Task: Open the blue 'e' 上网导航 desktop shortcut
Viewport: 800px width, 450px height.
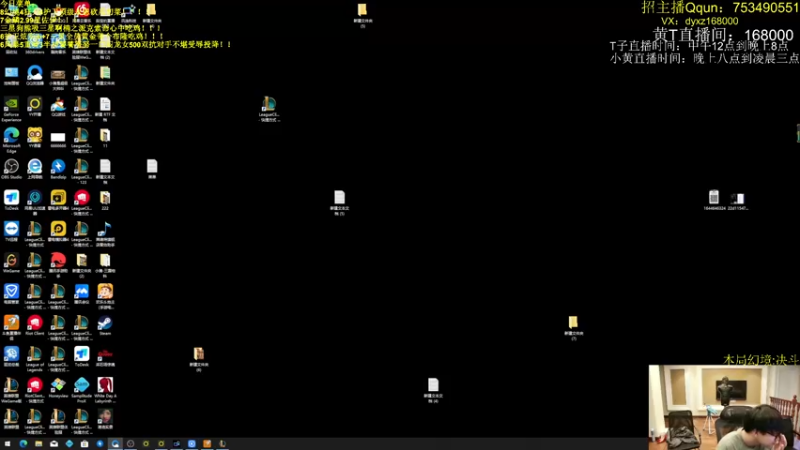Action: click(x=35, y=169)
